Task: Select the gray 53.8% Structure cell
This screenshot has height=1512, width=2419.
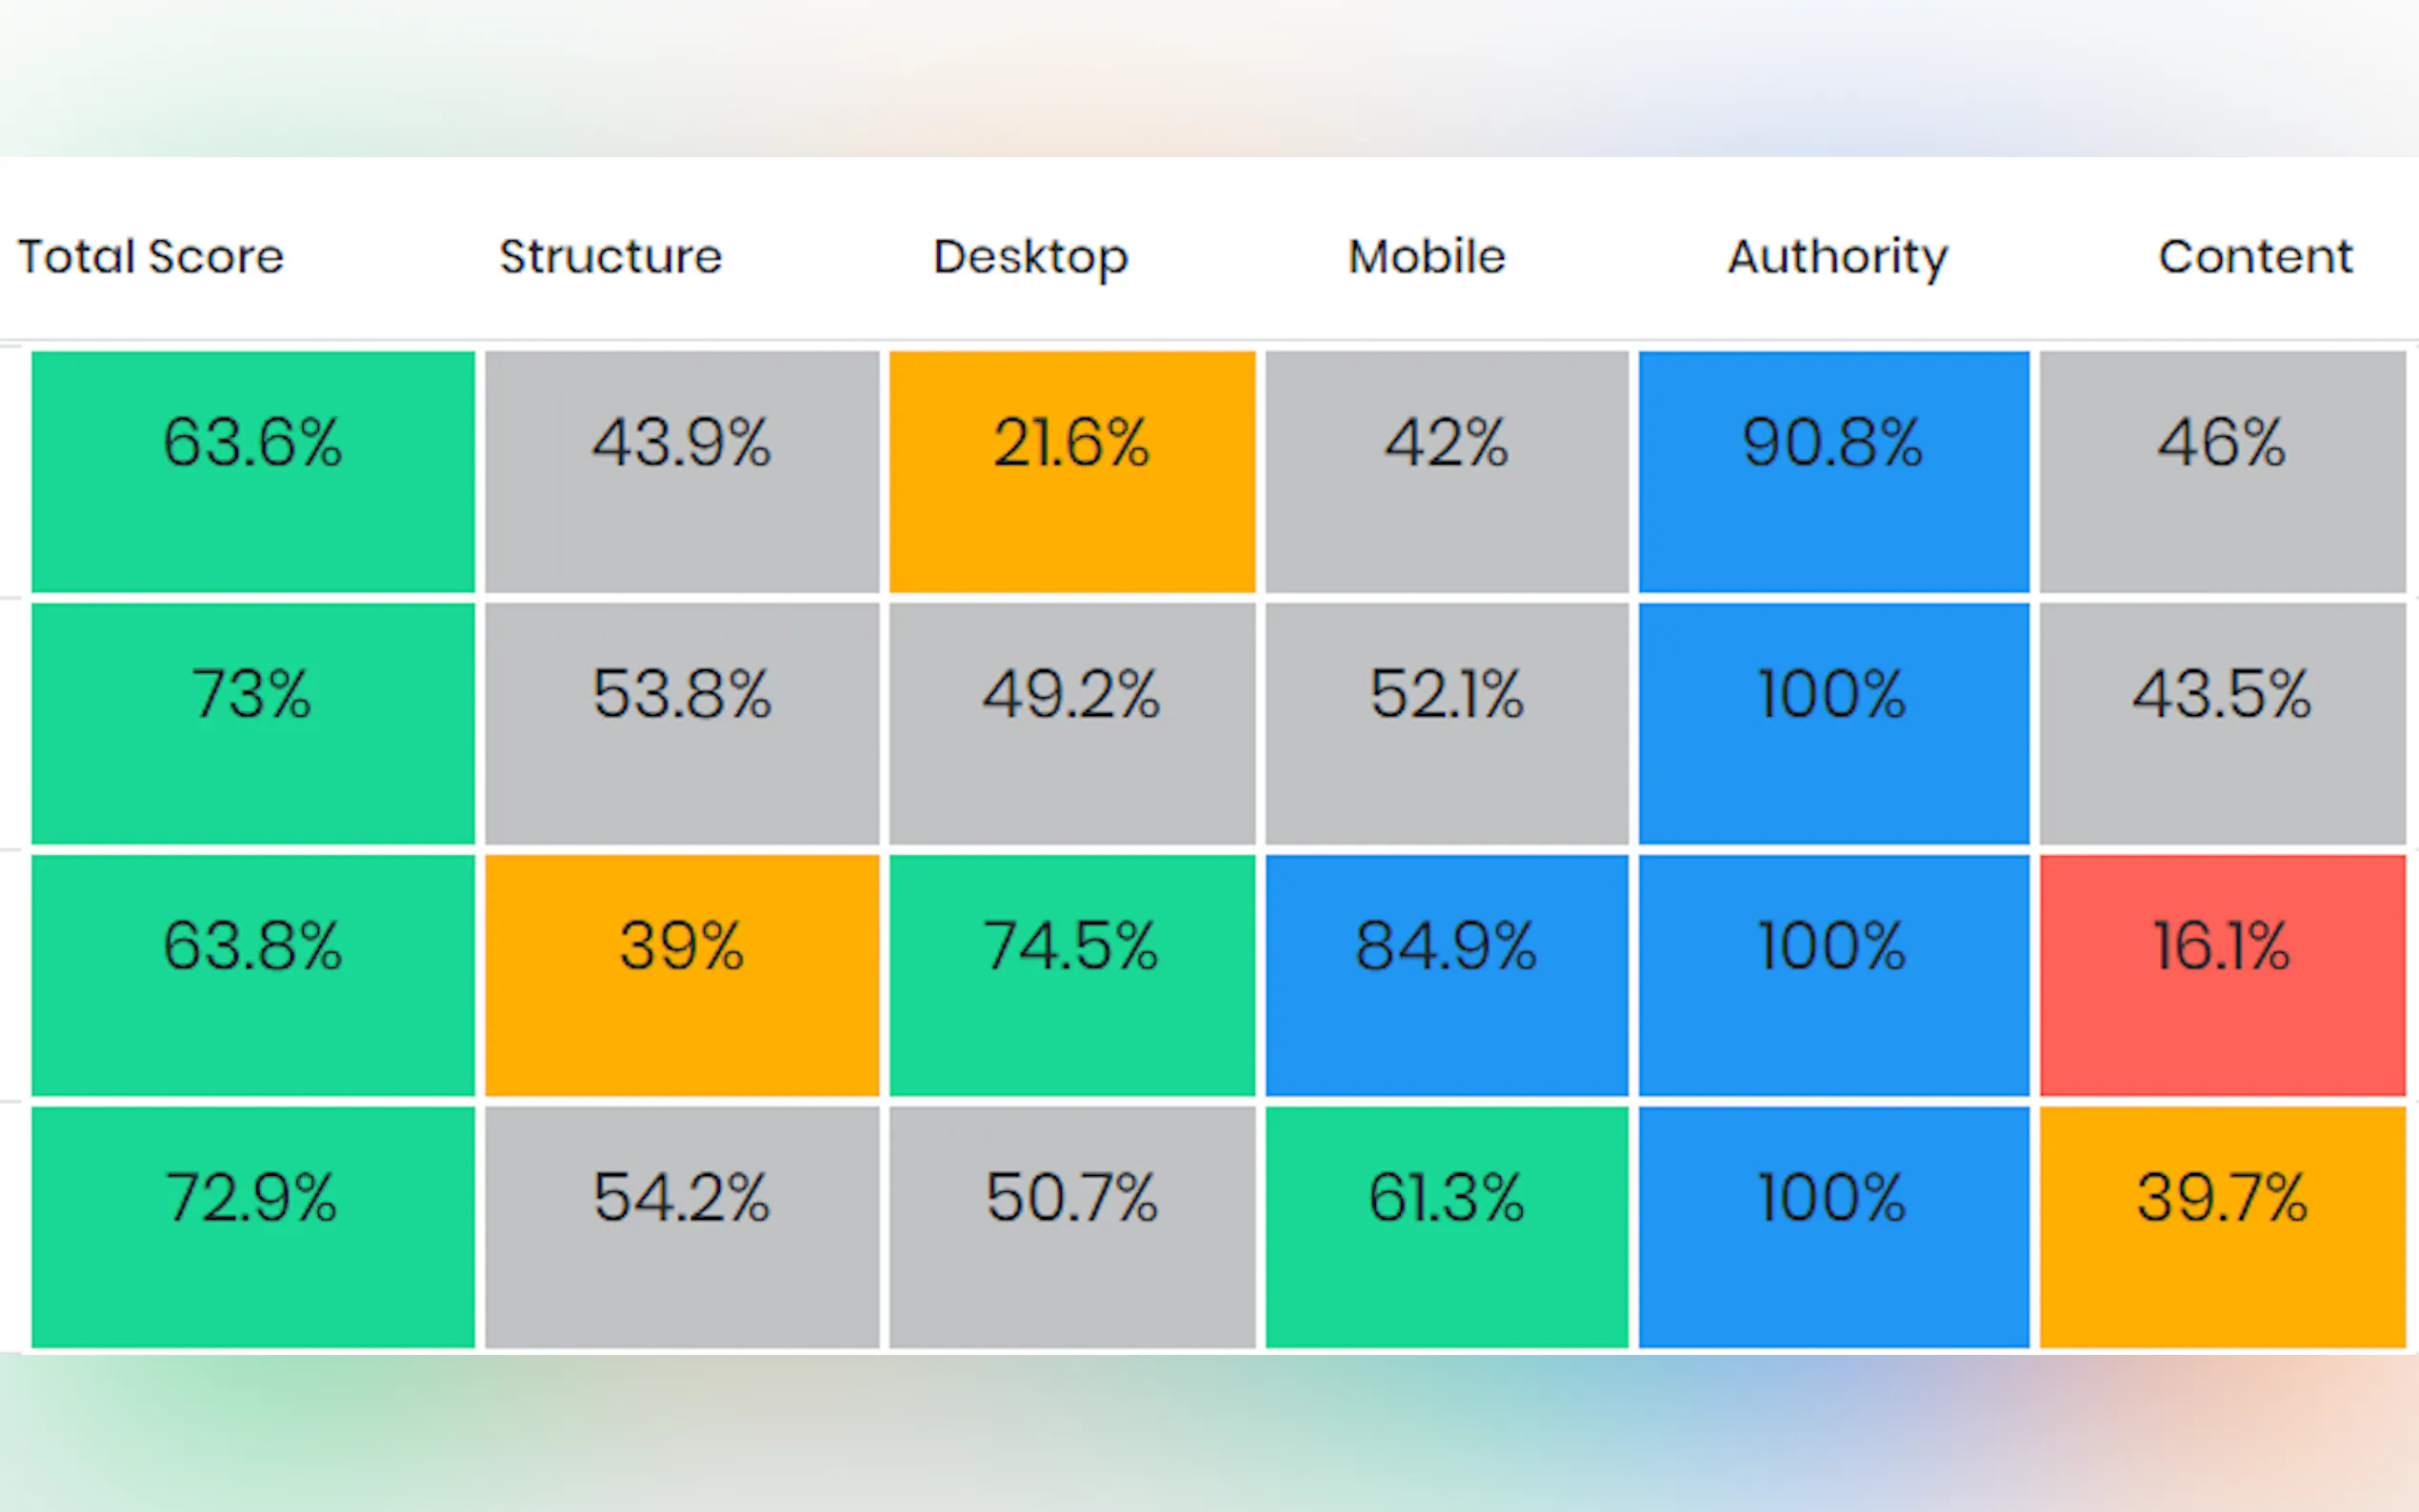Action: click(682, 723)
